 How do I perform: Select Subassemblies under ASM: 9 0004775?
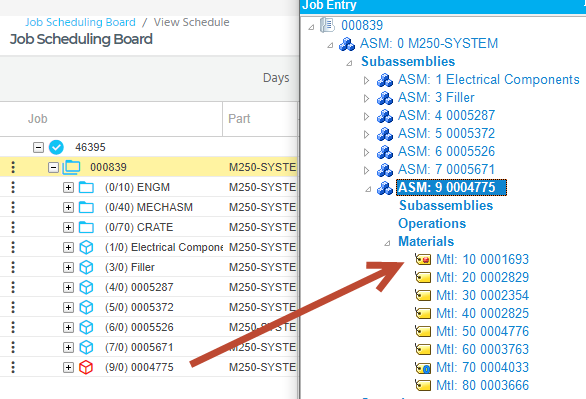(446, 205)
